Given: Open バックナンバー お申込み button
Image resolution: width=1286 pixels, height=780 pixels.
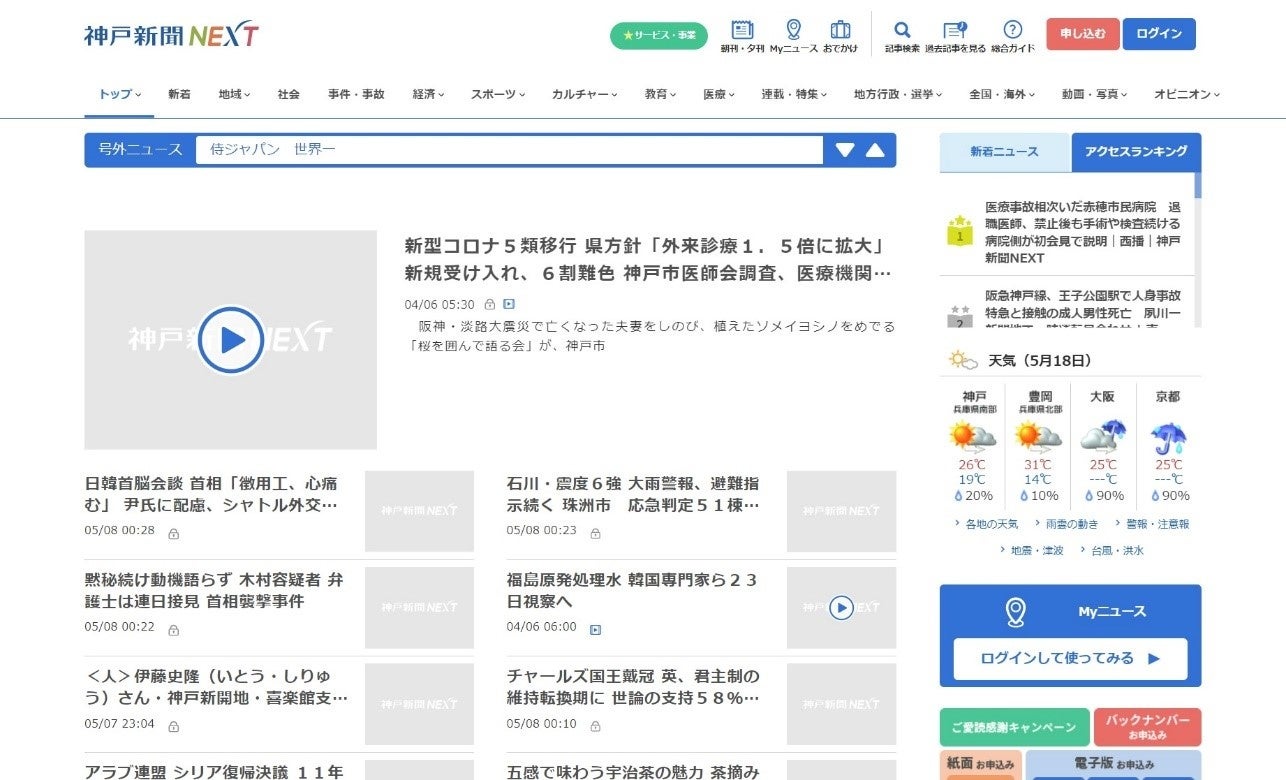Looking at the screenshot, I should point(1148,727).
